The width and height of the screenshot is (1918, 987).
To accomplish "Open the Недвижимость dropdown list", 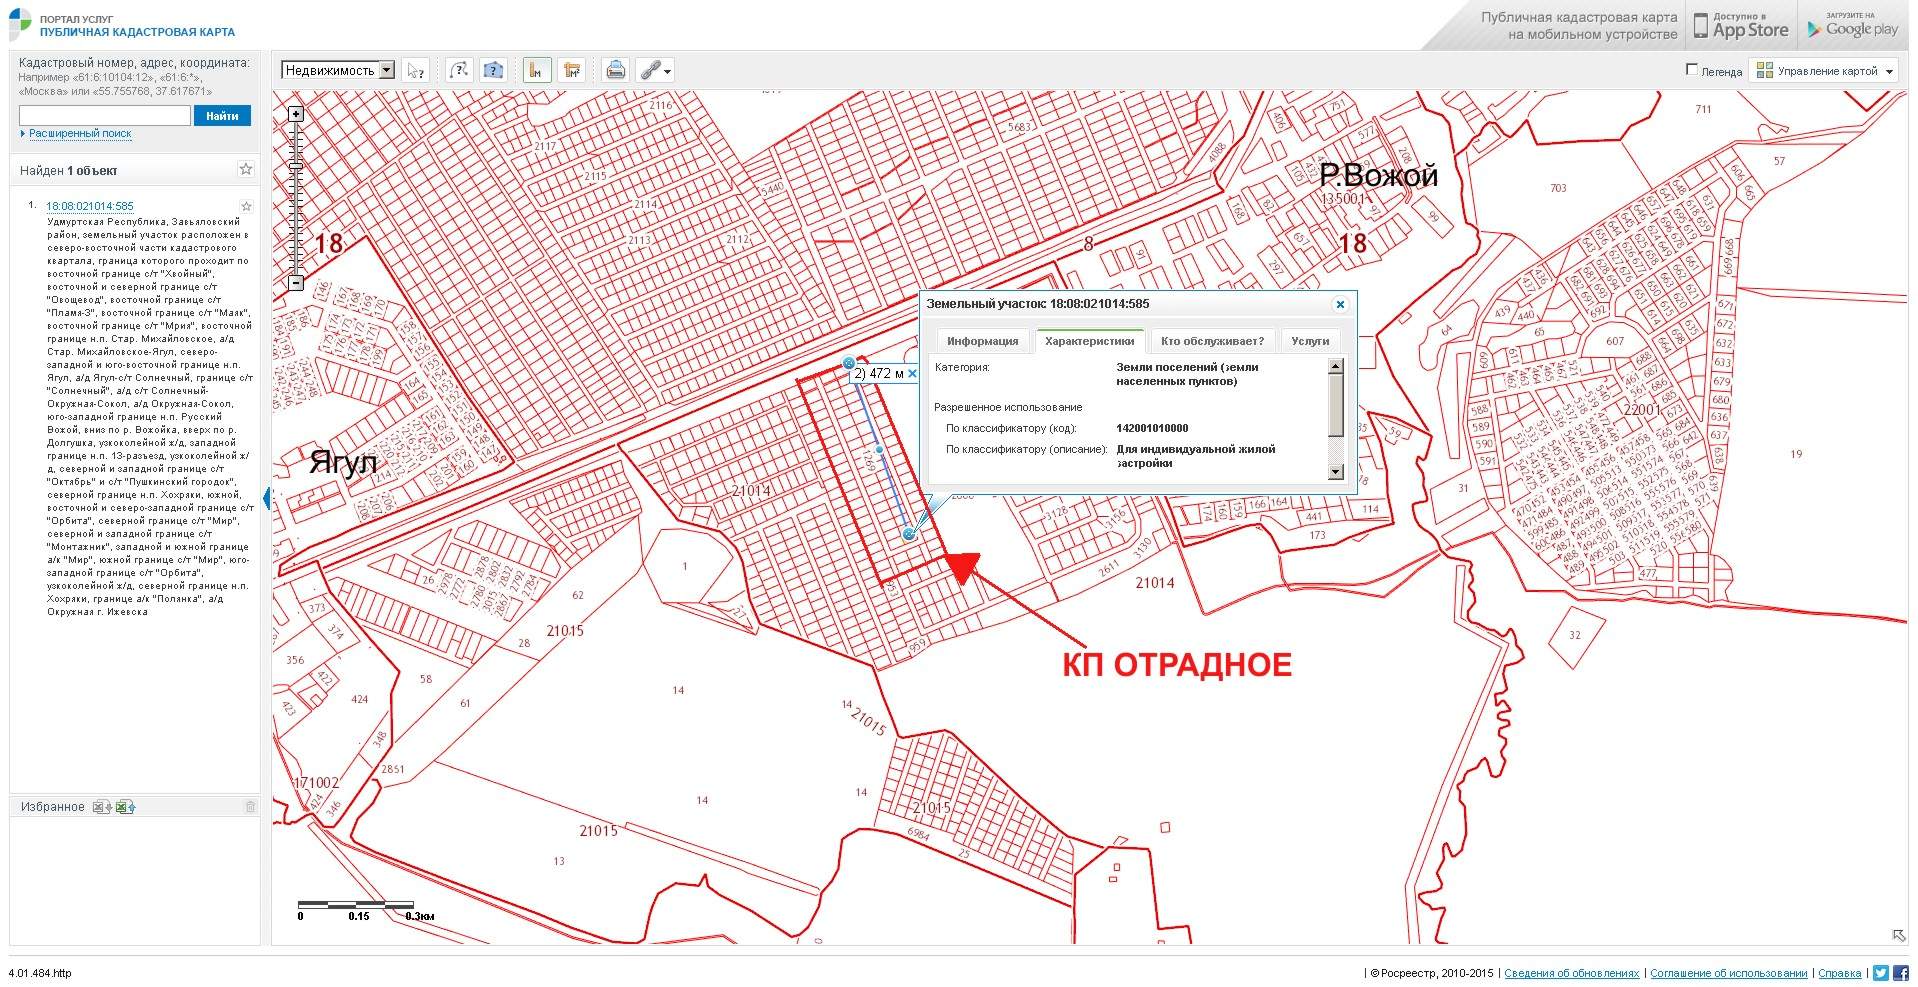I will (387, 70).
